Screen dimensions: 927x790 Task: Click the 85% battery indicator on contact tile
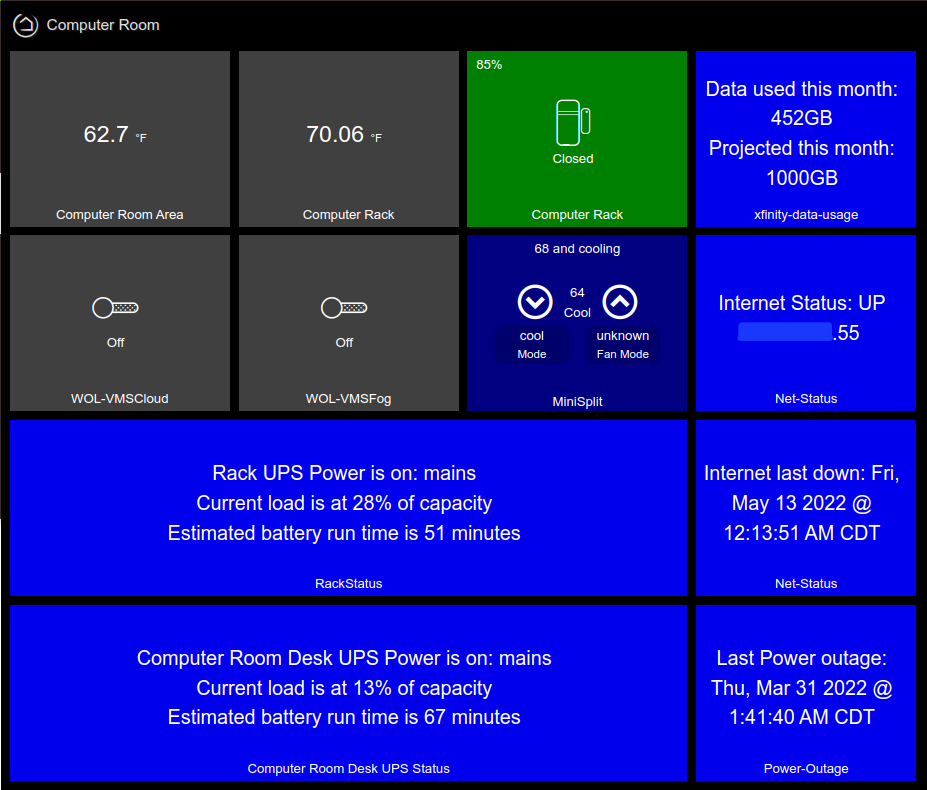tap(489, 65)
